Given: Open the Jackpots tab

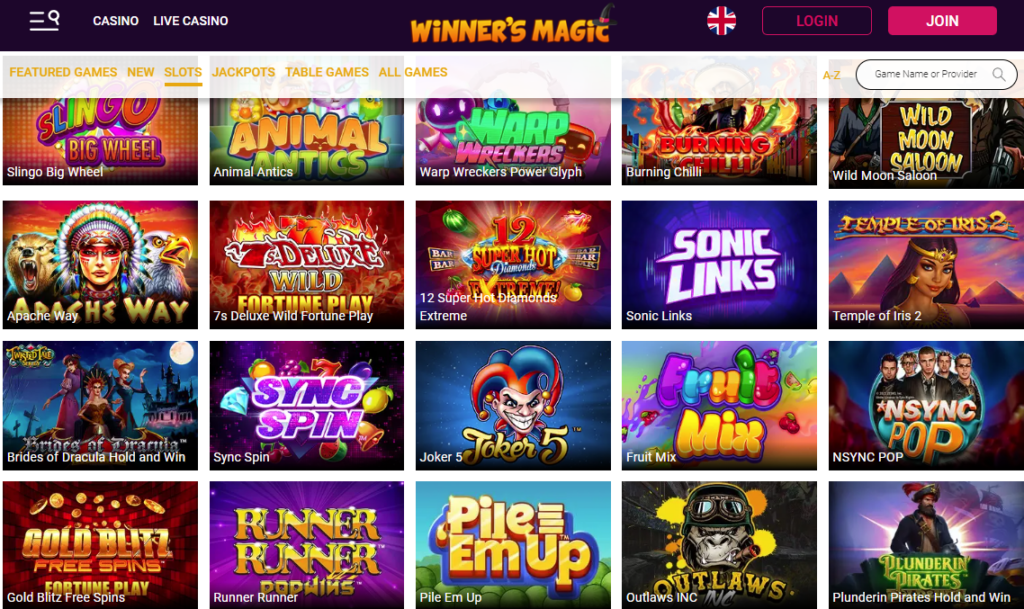Looking at the screenshot, I should [x=244, y=72].
